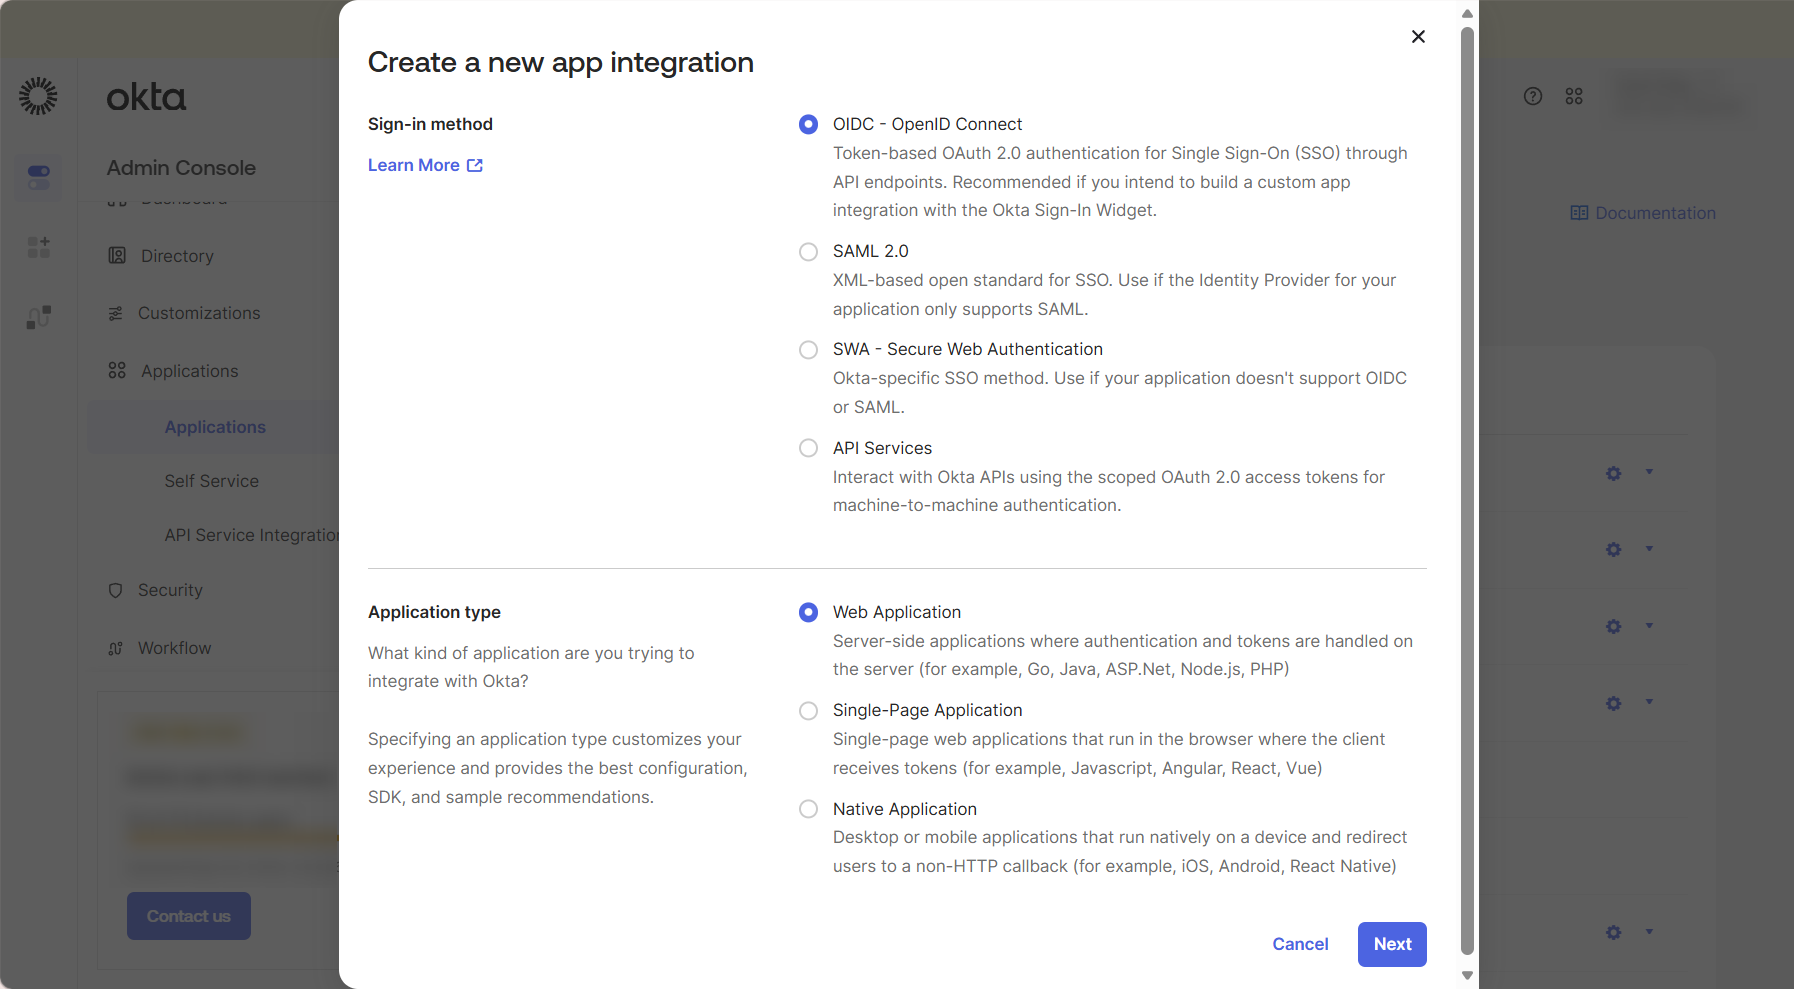This screenshot has width=1794, height=989.
Task: Open Workflow in the navigation menu
Action: pos(174,648)
